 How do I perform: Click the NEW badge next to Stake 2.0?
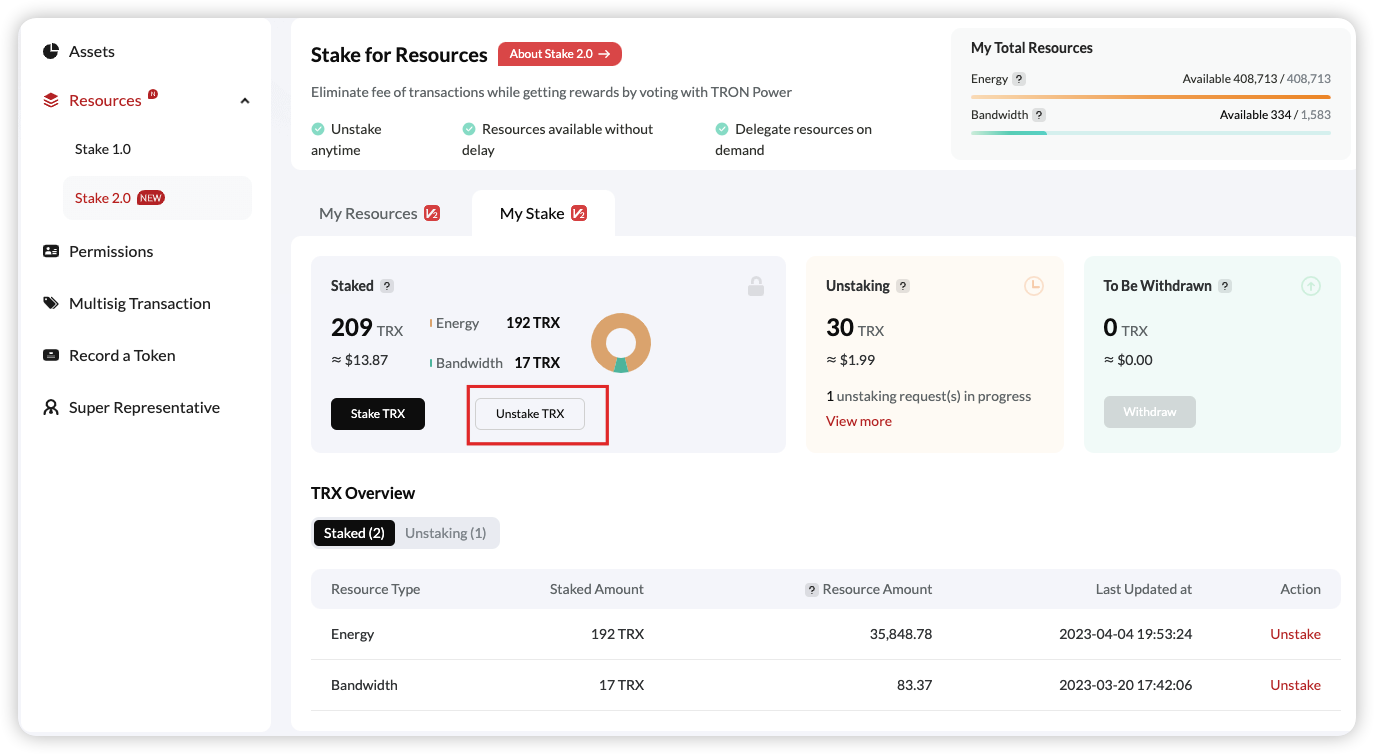tap(151, 198)
